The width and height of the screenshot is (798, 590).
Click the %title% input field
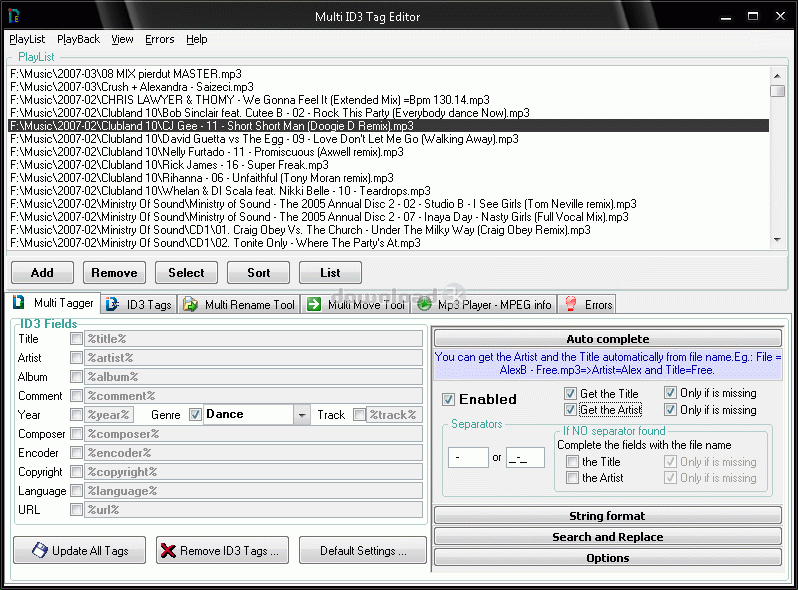click(253, 339)
